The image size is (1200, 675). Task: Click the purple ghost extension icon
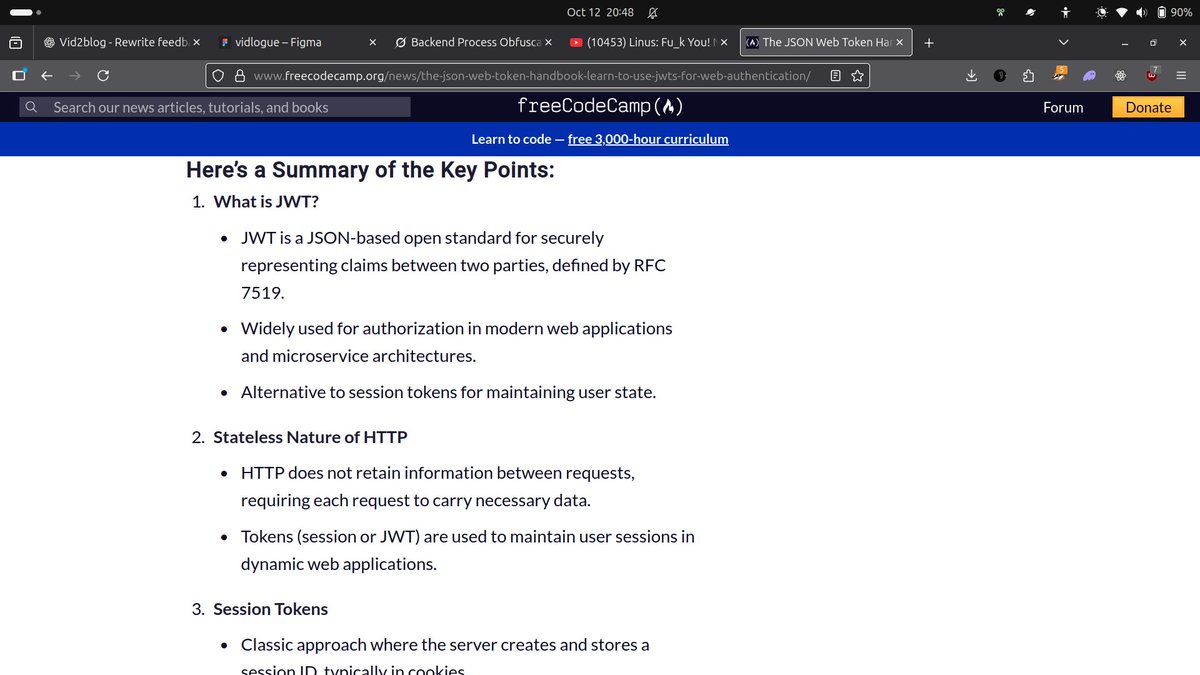1090,76
